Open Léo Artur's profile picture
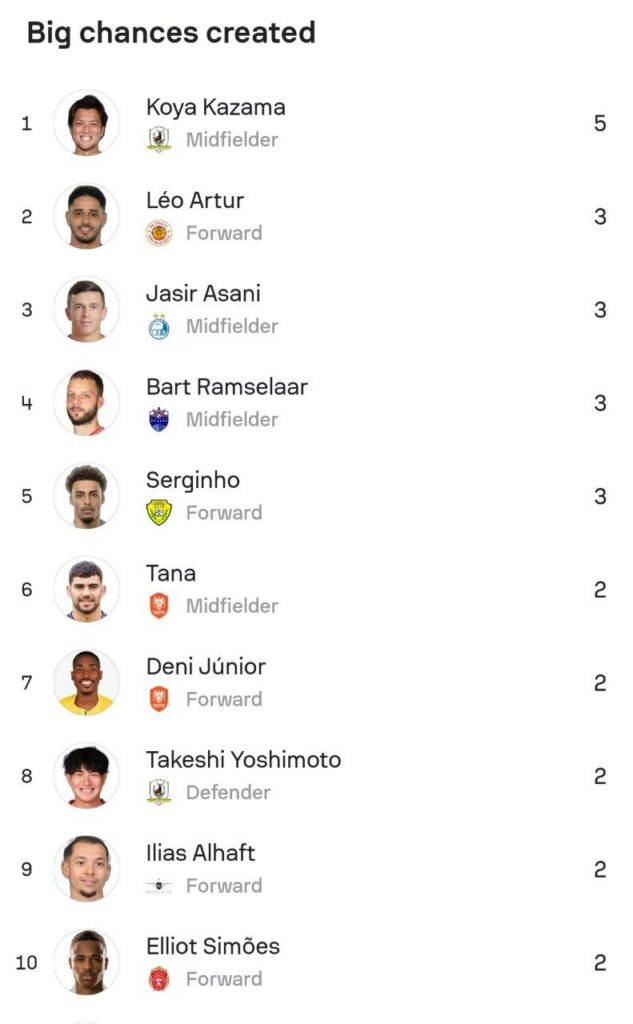Screen dimensions: 633x1024 pos(86,216)
